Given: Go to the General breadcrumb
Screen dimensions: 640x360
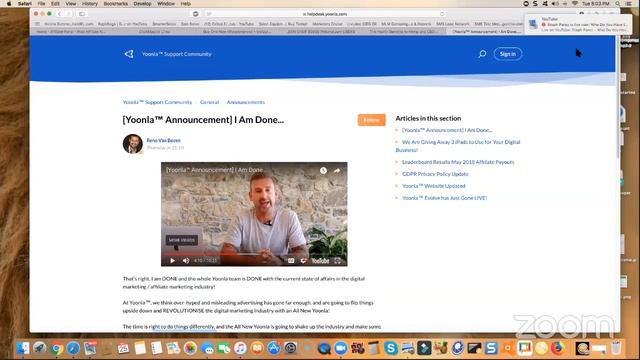Looking at the screenshot, I should (x=209, y=102).
